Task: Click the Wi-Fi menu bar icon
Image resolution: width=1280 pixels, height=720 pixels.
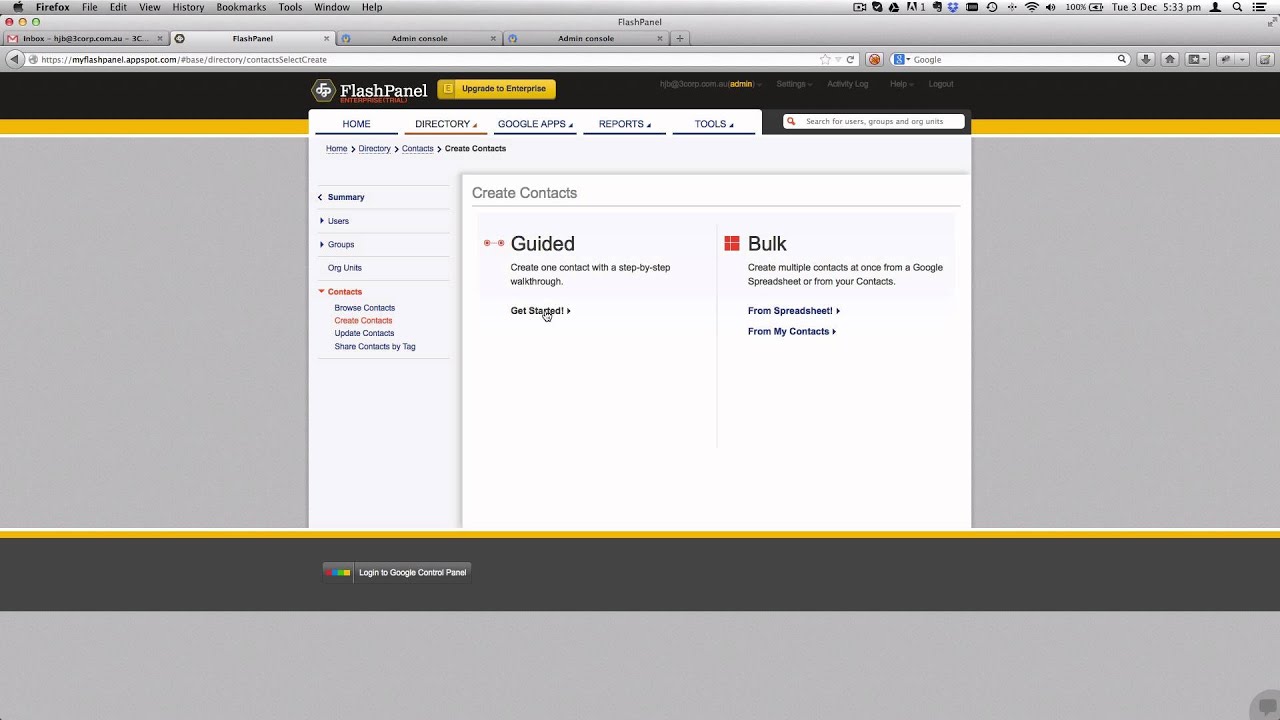Action: coord(1031,7)
